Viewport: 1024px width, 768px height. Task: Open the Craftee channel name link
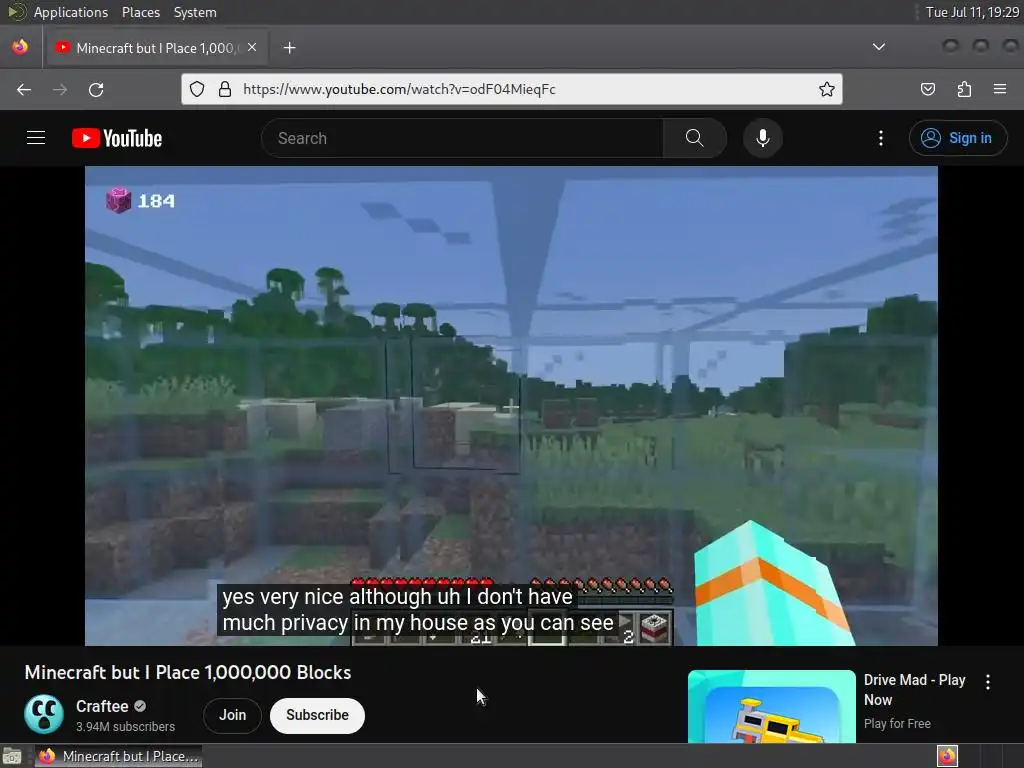102,707
